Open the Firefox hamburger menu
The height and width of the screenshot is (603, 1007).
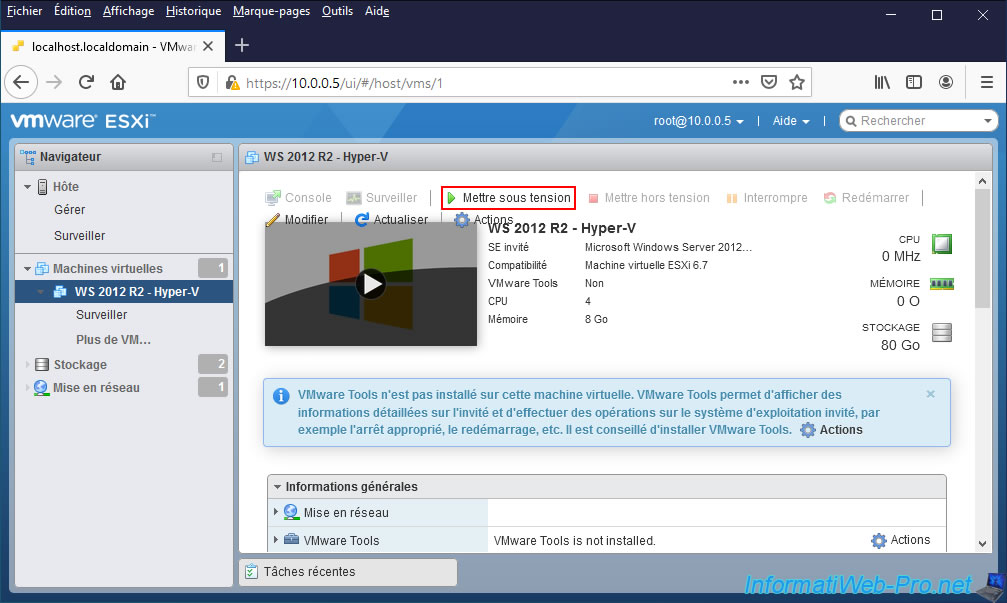click(987, 82)
